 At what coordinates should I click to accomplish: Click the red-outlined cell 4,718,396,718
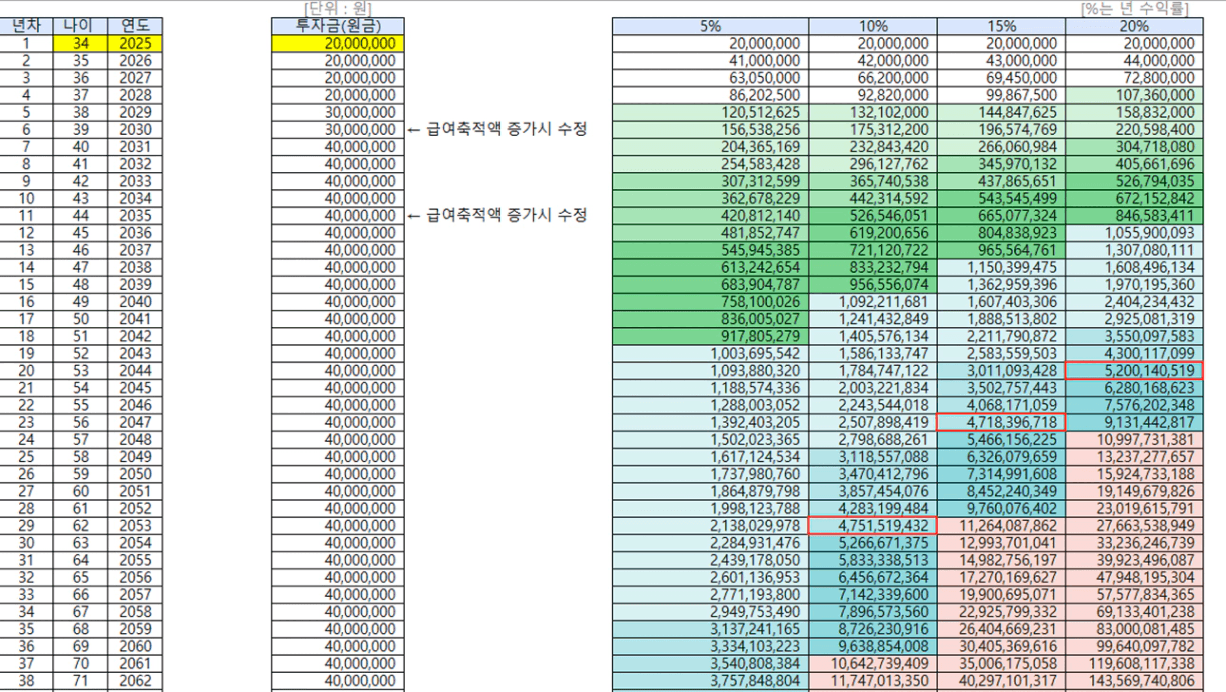[1001, 423]
